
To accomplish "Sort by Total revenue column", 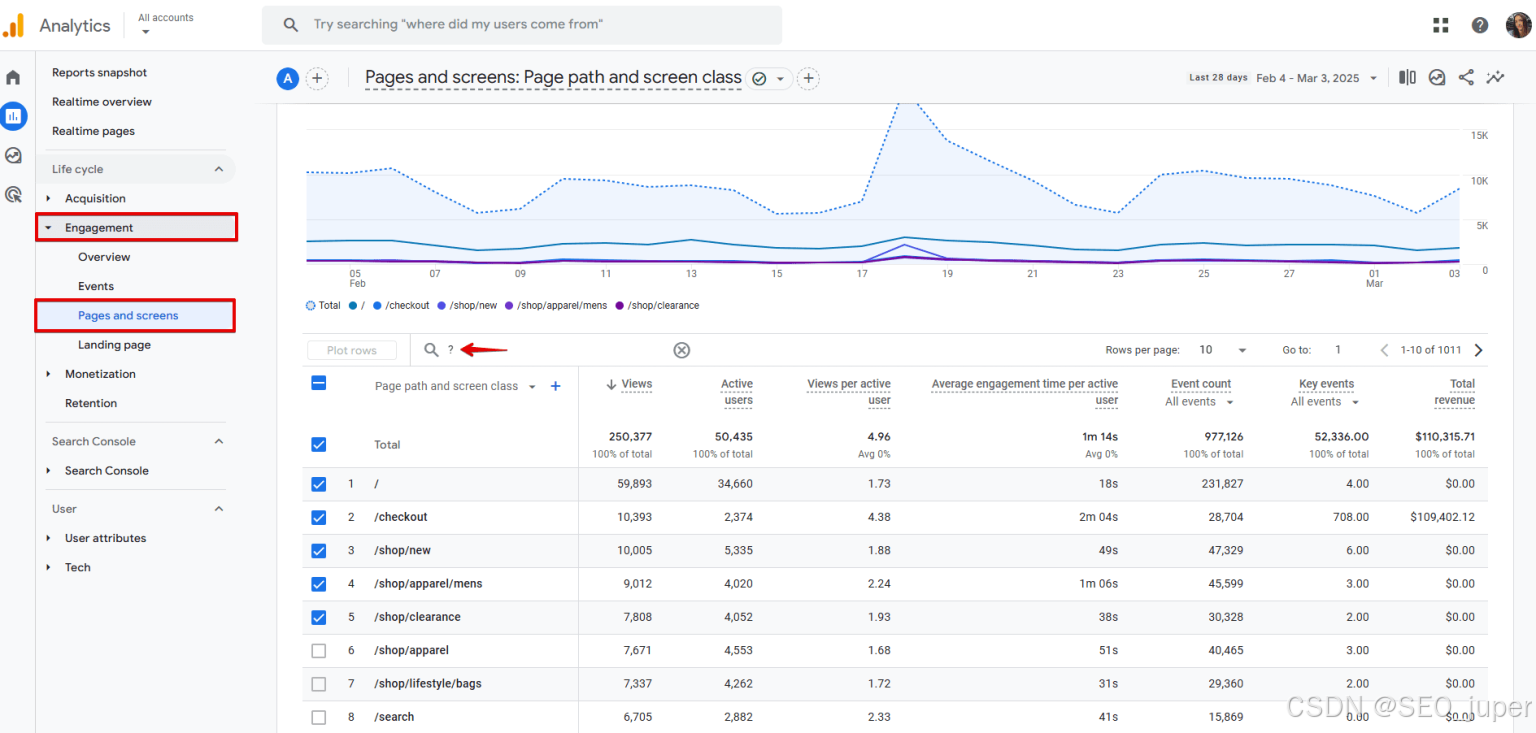I will pos(1454,392).
